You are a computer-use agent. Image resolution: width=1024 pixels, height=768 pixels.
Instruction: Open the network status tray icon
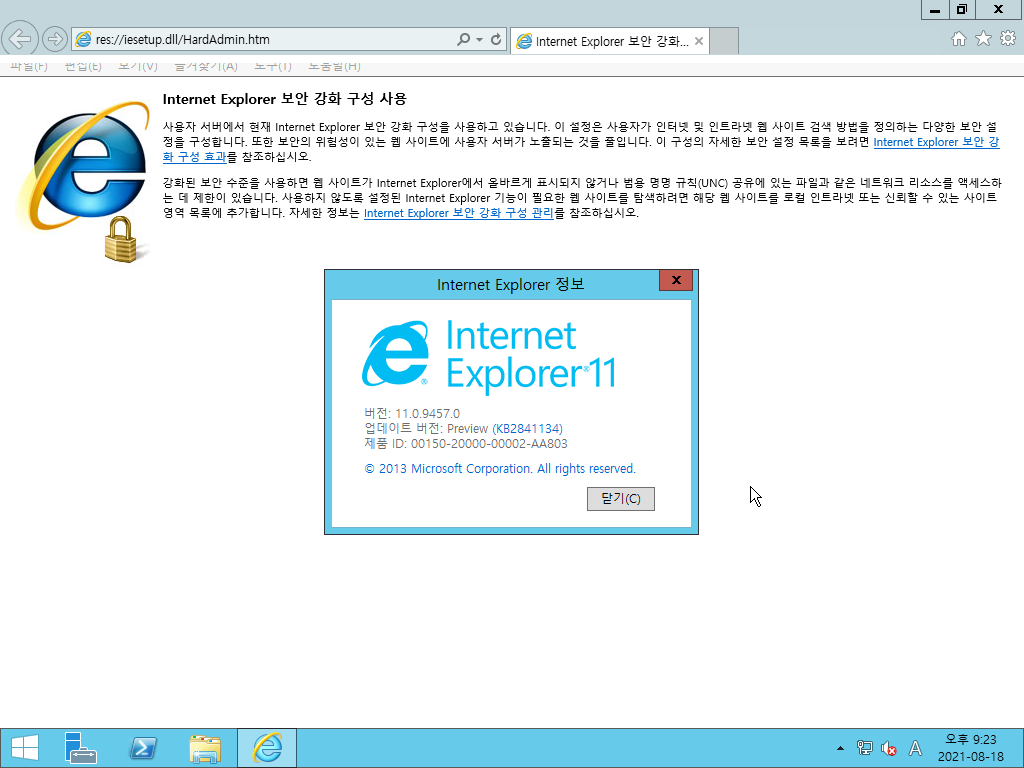click(x=864, y=748)
